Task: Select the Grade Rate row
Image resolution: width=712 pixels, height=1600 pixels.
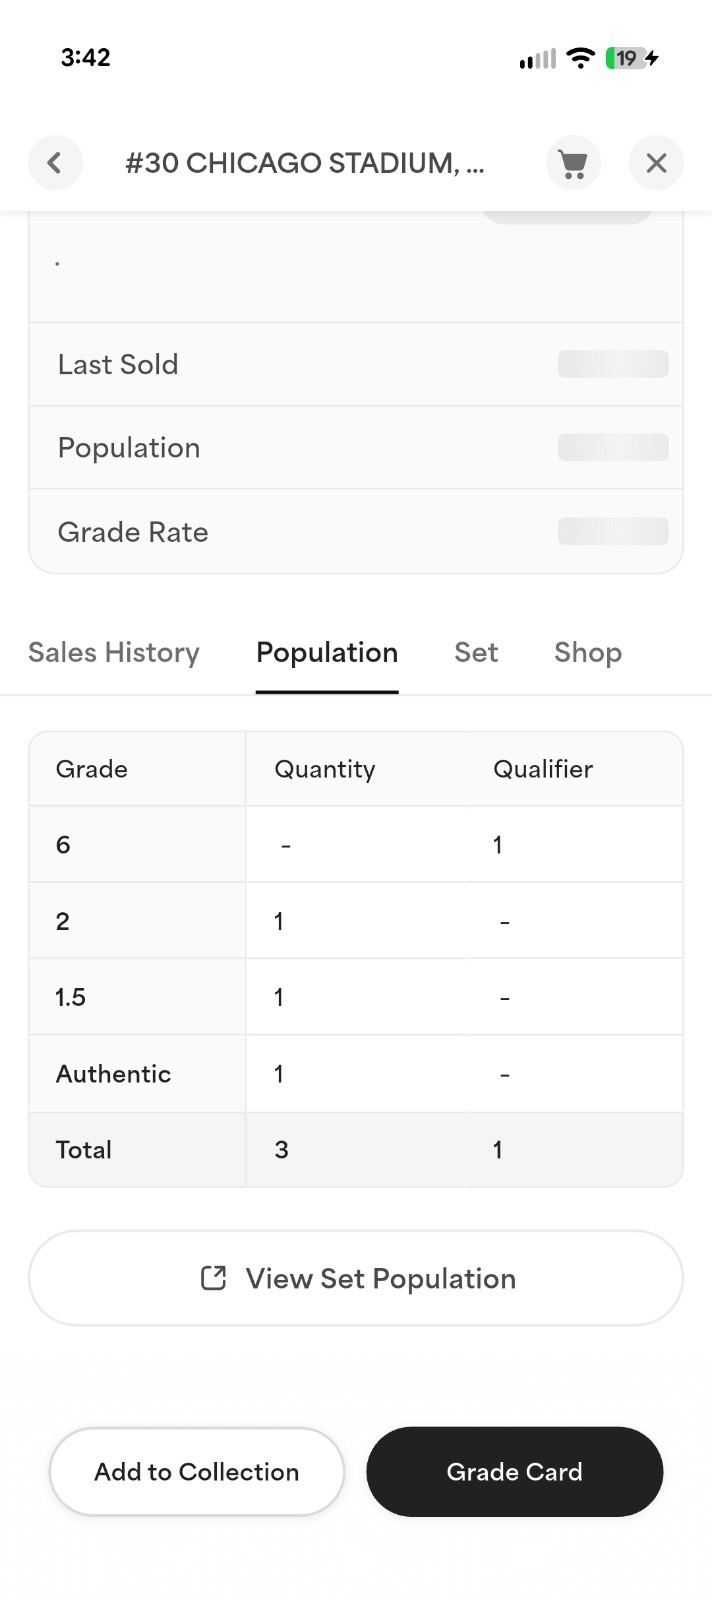Action: point(356,531)
